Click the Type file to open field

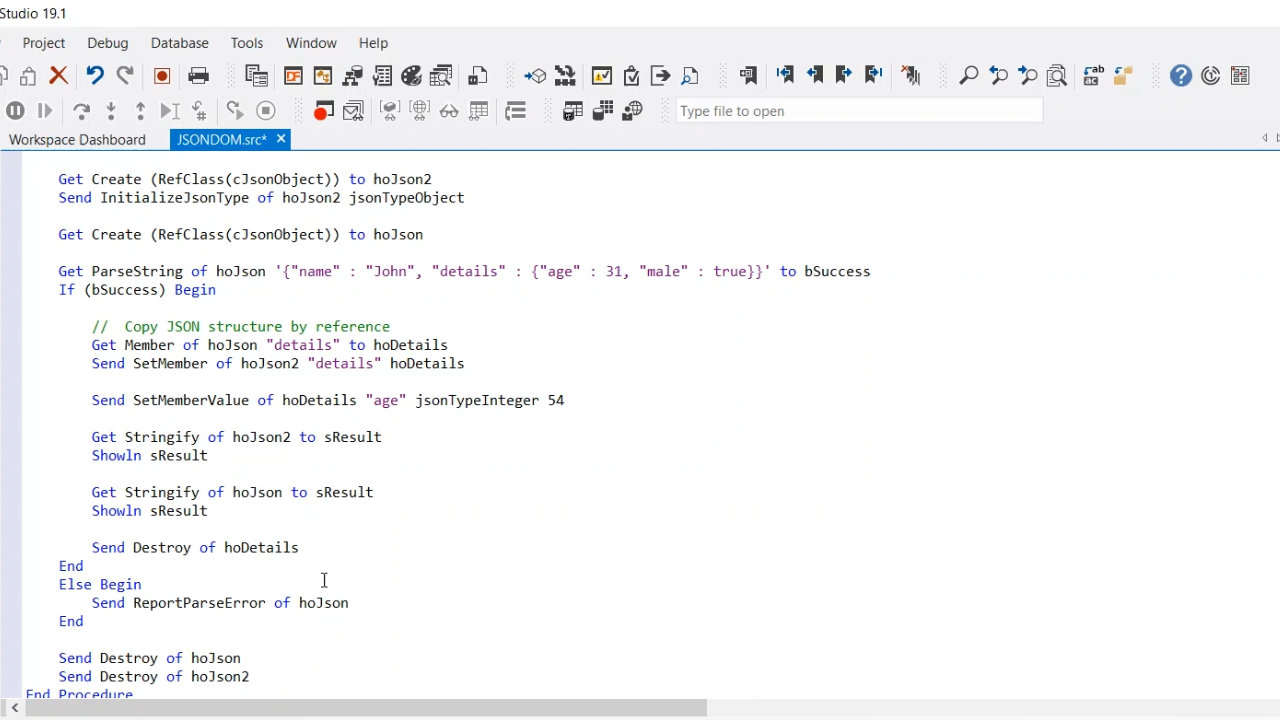point(858,111)
